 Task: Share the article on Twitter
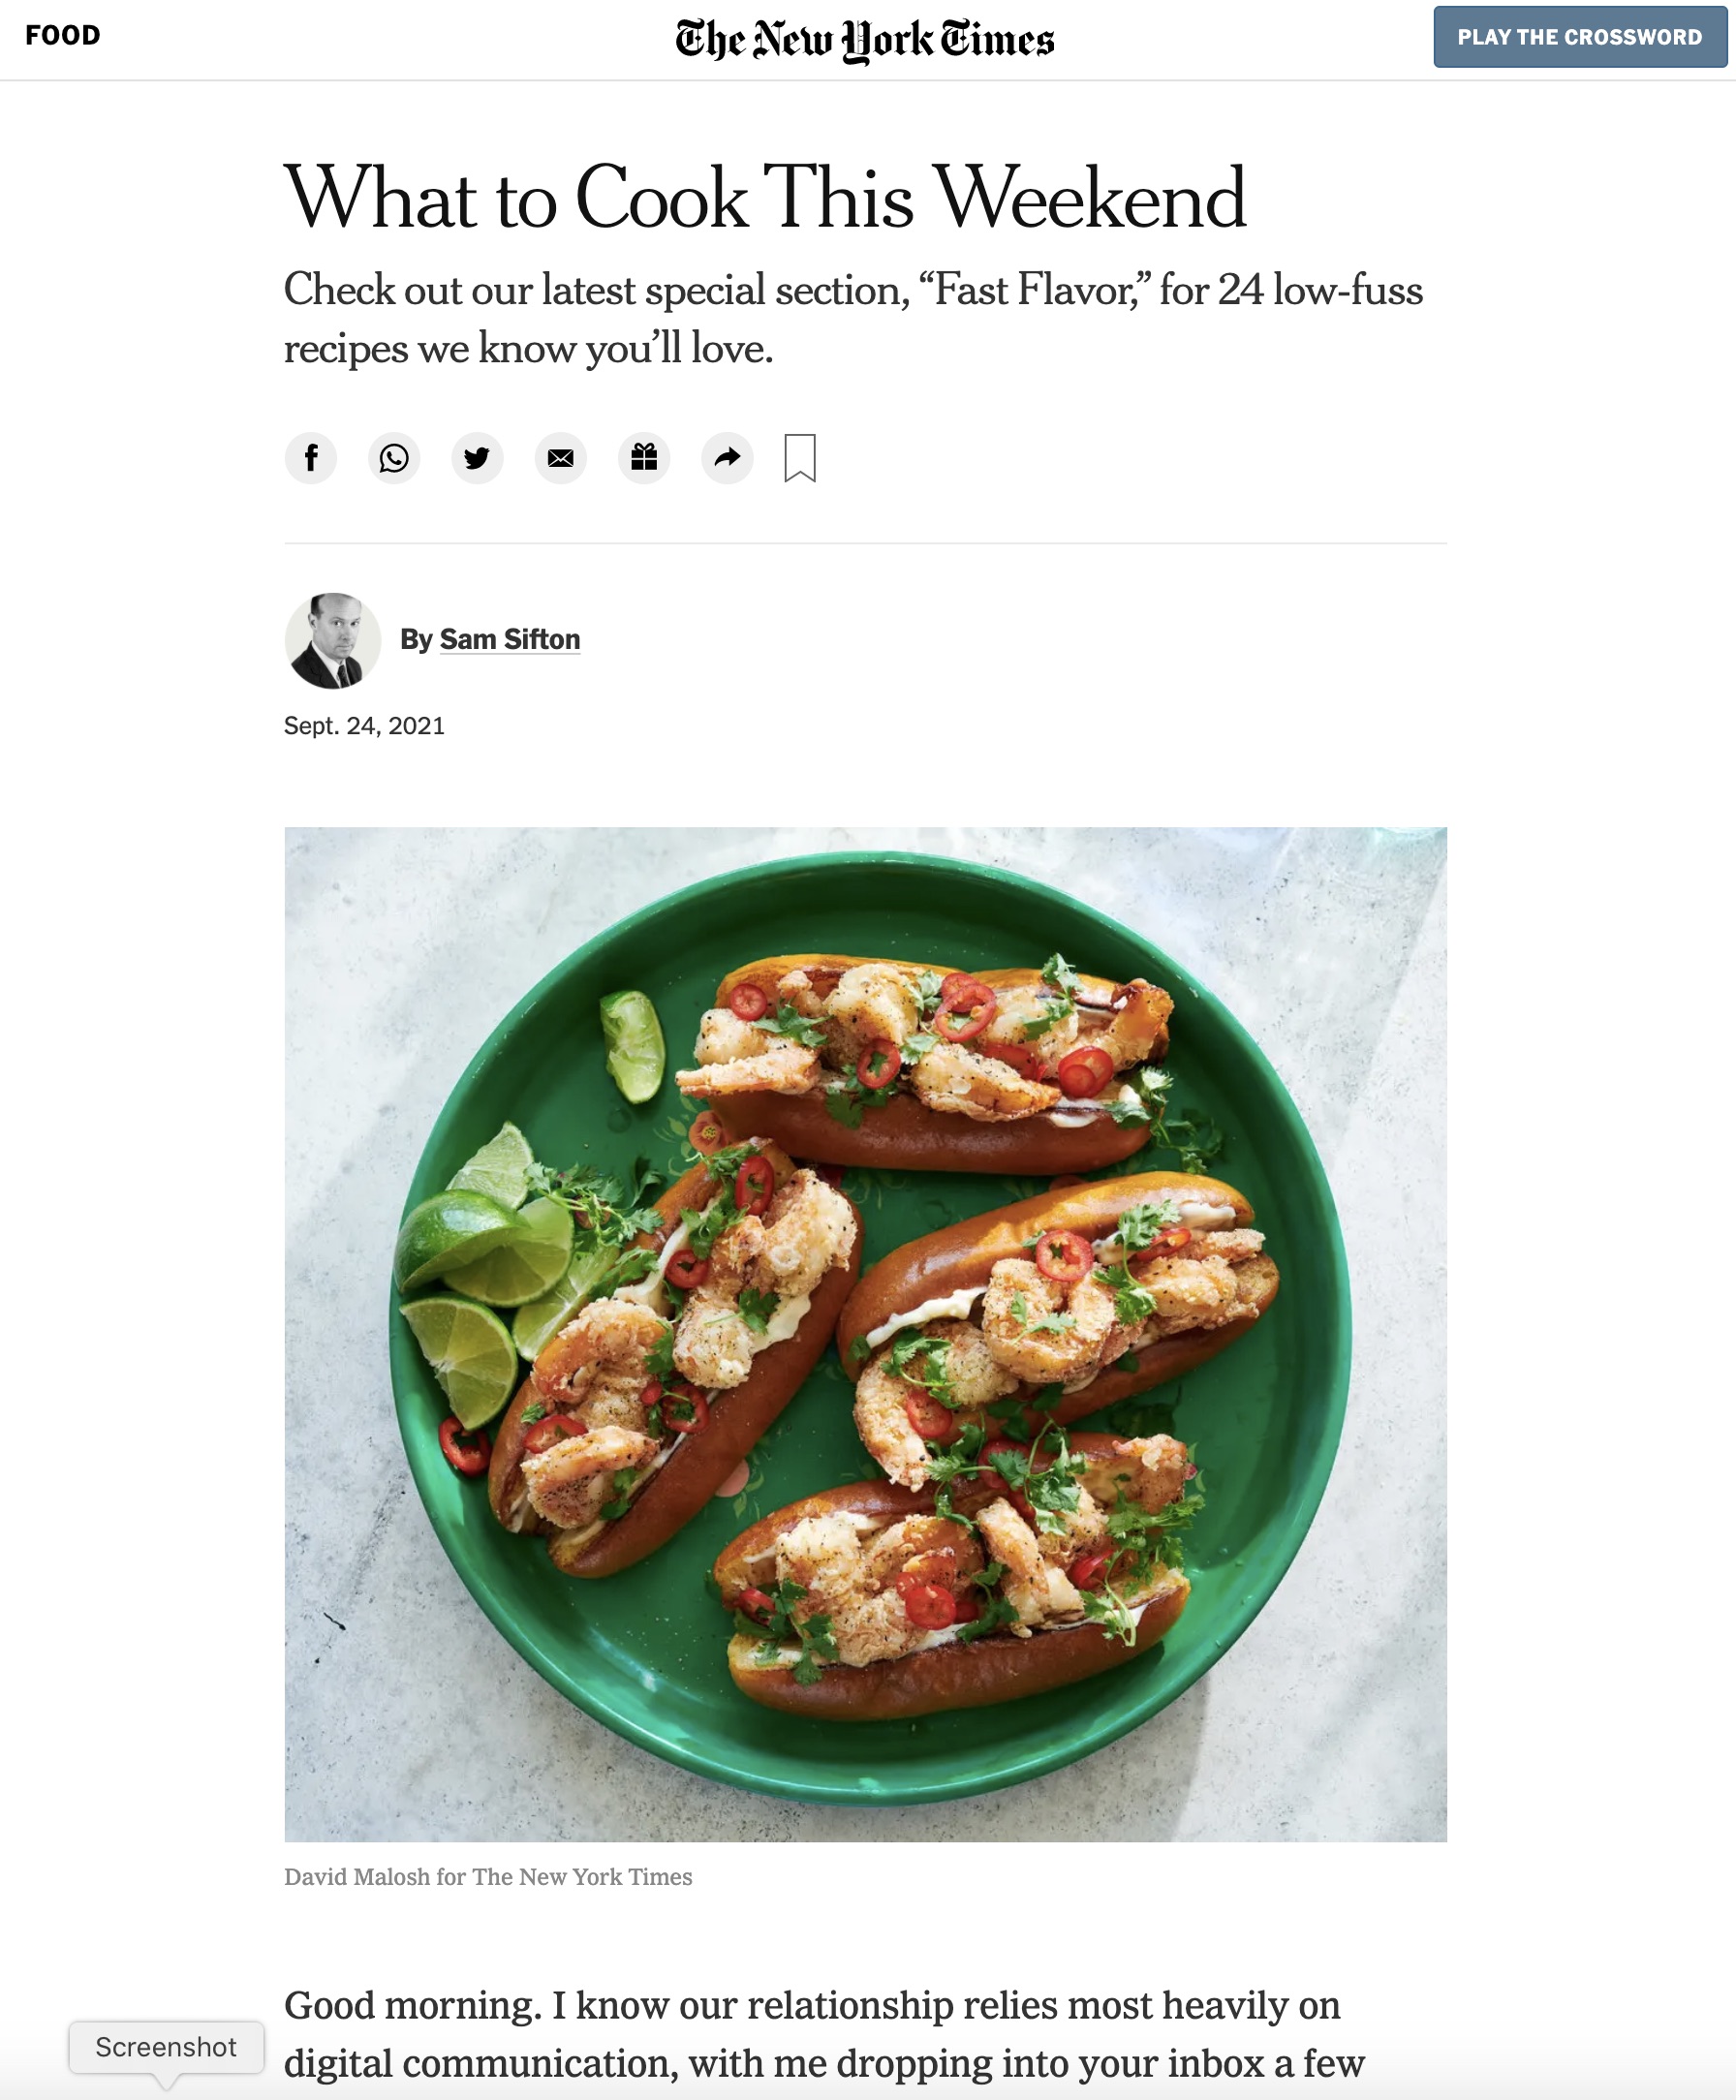[478, 458]
